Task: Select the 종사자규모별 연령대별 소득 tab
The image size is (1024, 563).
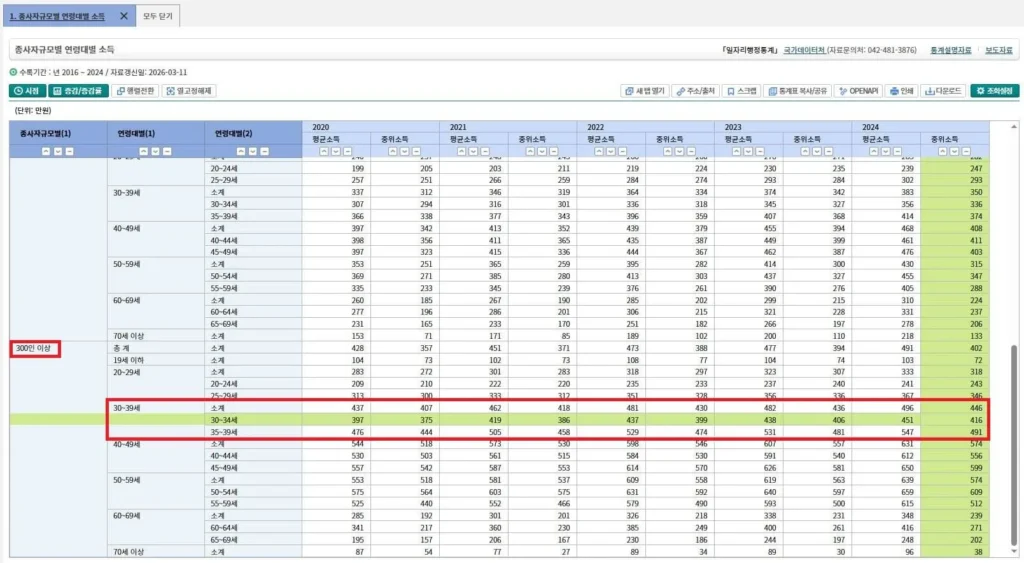Action: (57, 16)
